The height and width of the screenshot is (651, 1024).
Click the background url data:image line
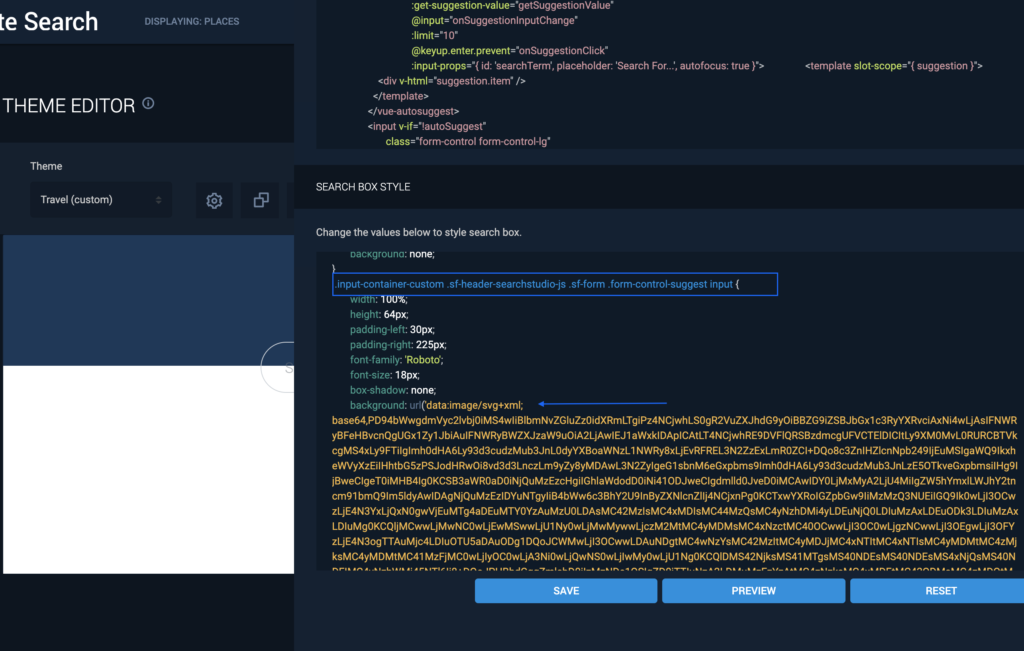[436, 405]
